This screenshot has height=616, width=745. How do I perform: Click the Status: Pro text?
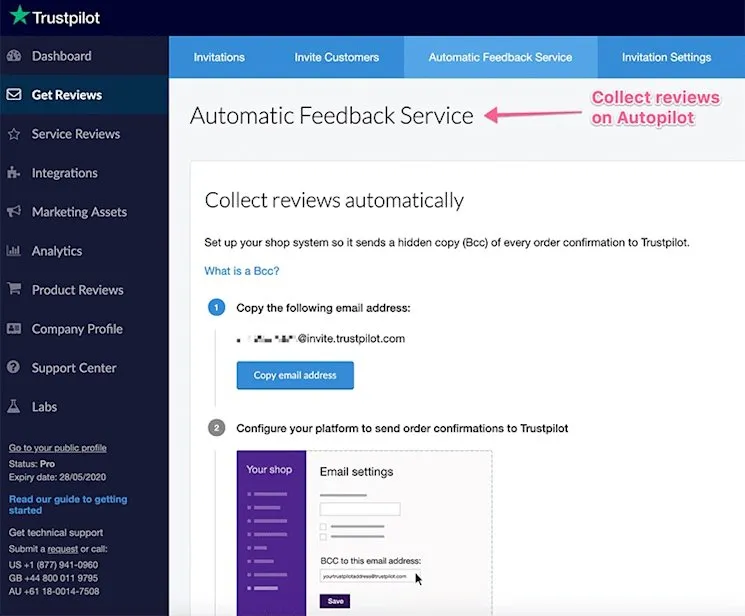coord(31,463)
